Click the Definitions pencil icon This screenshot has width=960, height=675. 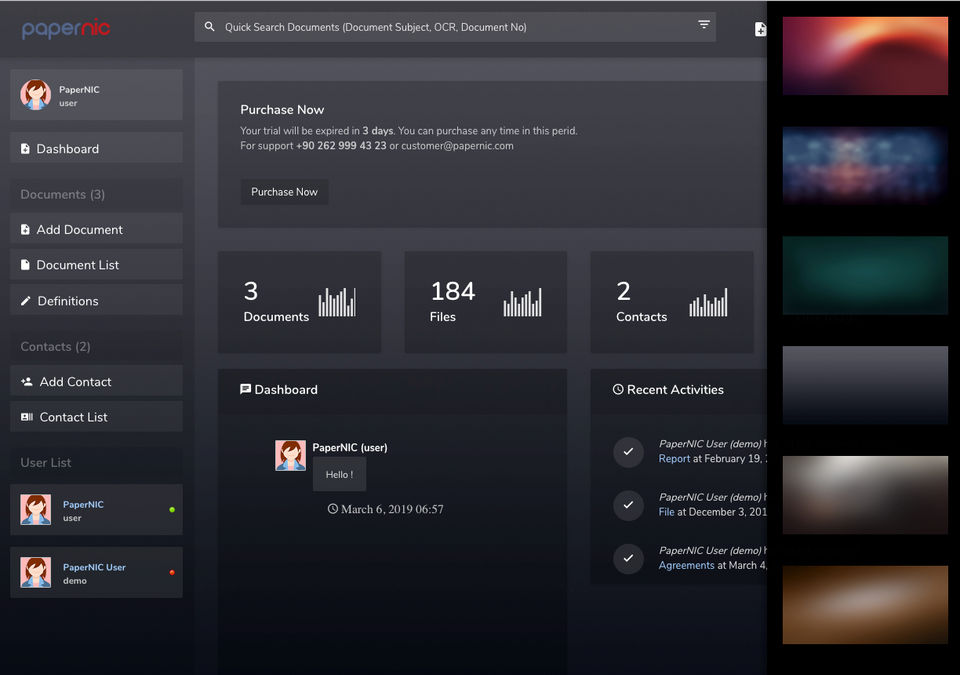coord(25,301)
